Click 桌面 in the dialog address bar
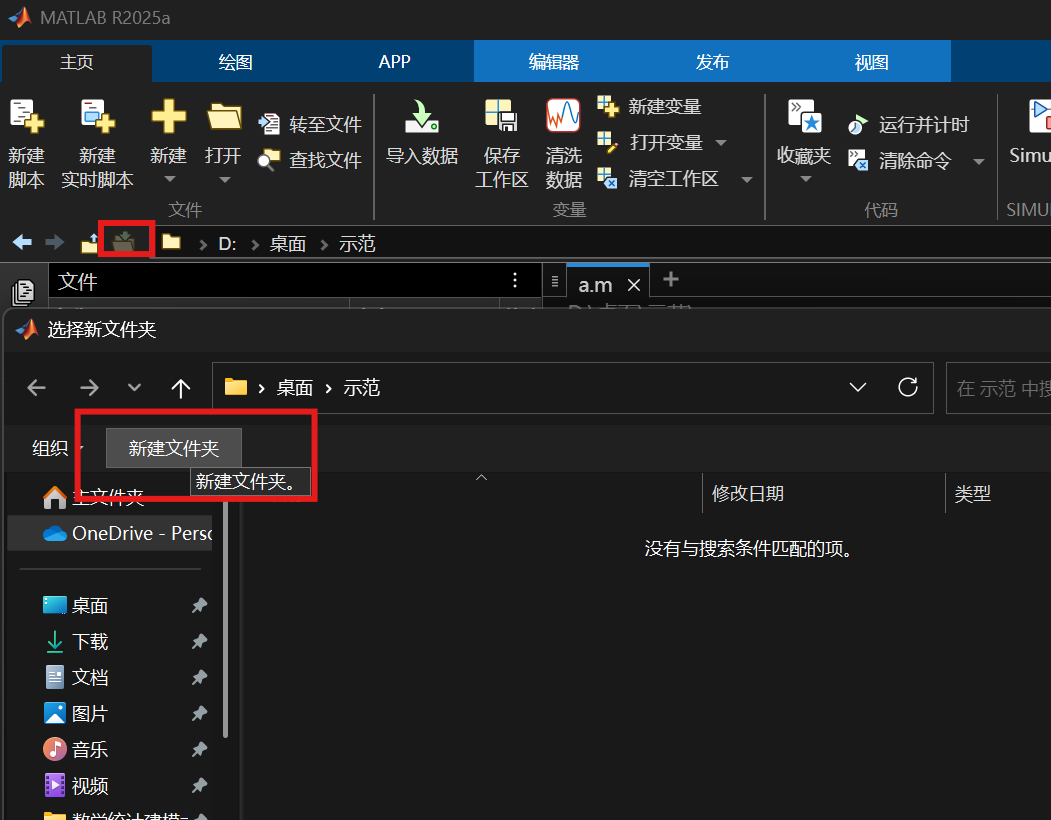 [x=294, y=388]
